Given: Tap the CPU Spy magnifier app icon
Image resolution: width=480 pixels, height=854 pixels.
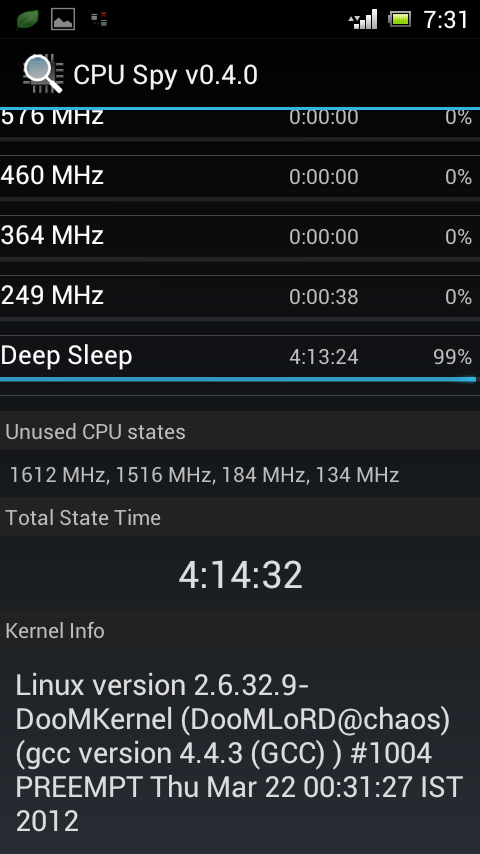Looking at the screenshot, I should [42, 74].
